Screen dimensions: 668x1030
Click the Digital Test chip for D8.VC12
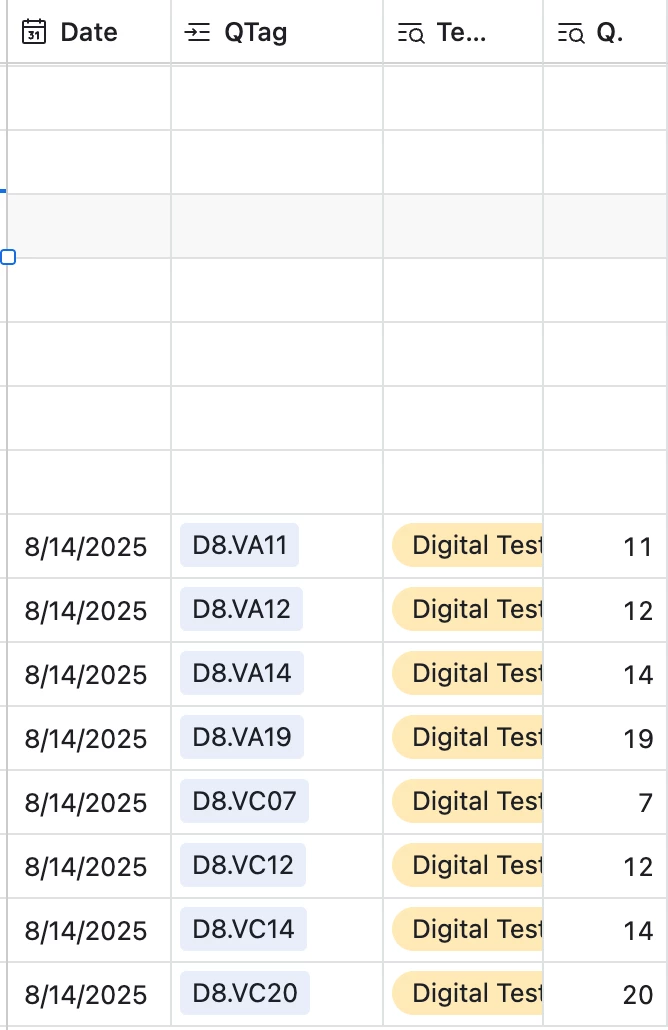(x=467, y=865)
